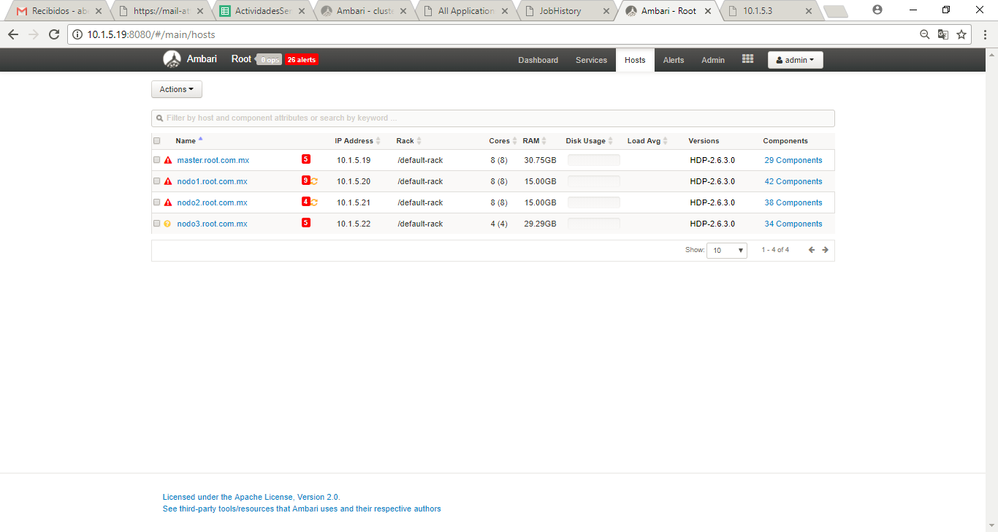
Task: Open the Chrome three-dot menu
Action: tap(985, 34)
